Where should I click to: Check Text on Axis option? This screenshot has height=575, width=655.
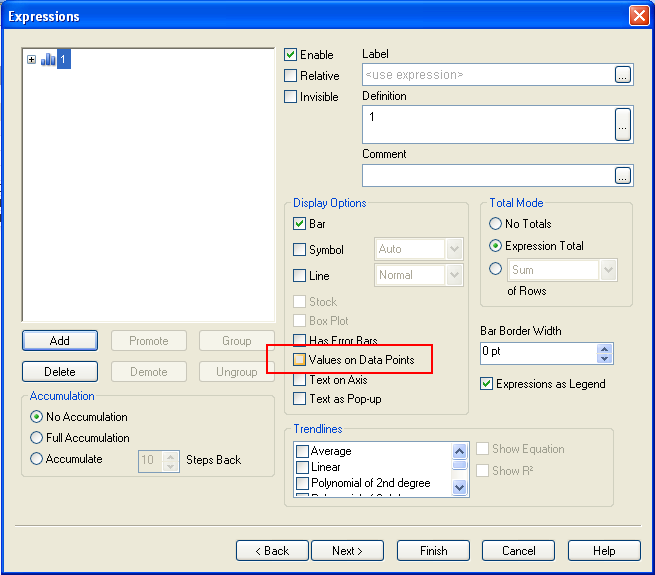click(x=299, y=379)
